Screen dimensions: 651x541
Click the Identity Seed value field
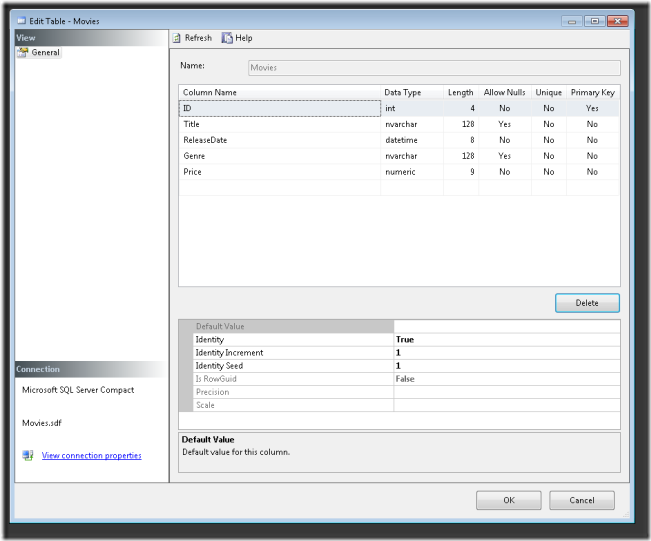[x=506, y=366]
